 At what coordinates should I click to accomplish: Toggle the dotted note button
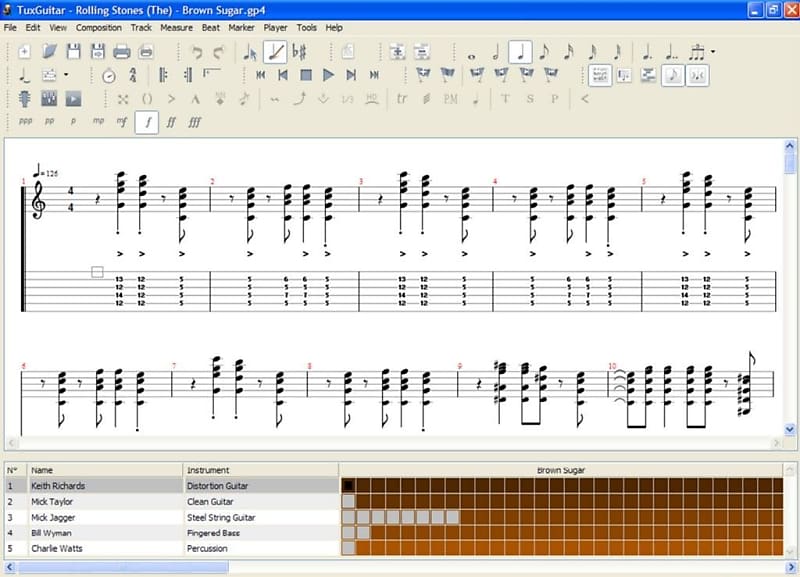point(648,51)
